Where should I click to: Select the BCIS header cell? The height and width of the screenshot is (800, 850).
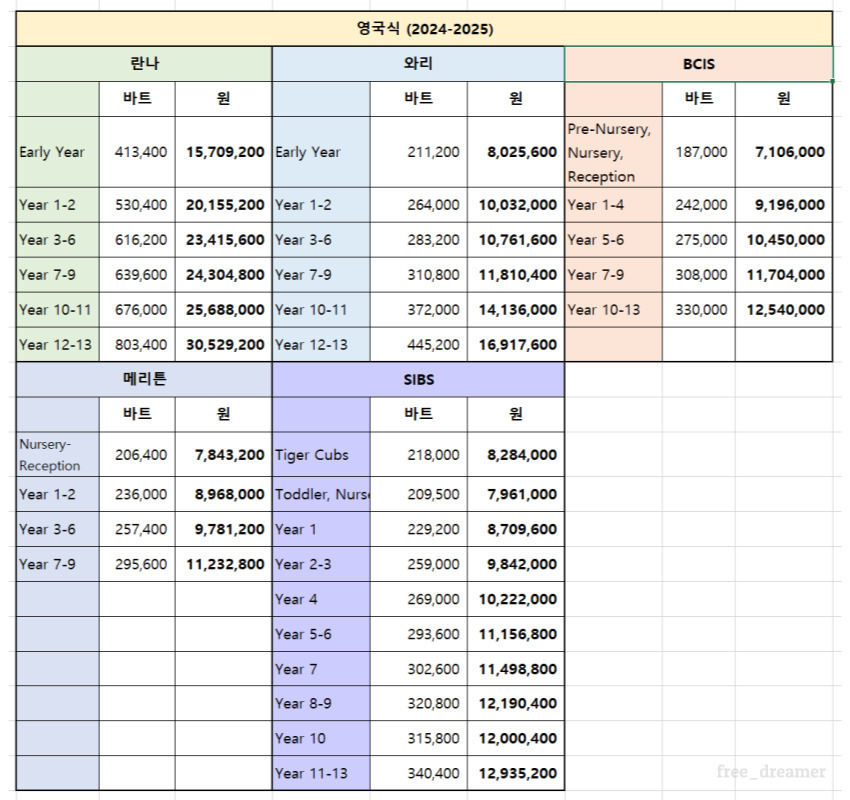[x=699, y=64]
